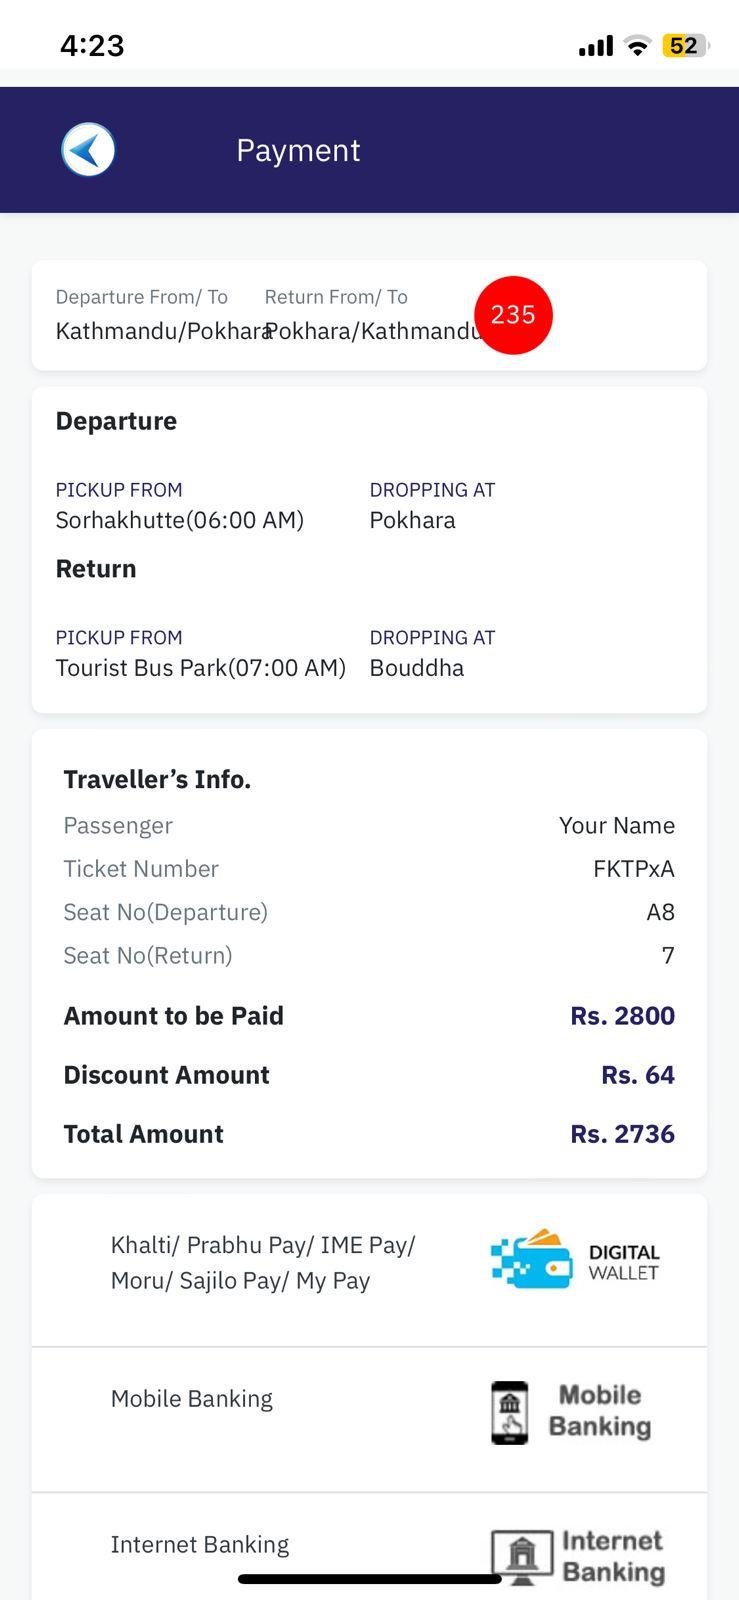Viewport: 739px width, 1600px height.
Task: Tap the ticket number FKTPxA
Action: [x=634, y=869]
